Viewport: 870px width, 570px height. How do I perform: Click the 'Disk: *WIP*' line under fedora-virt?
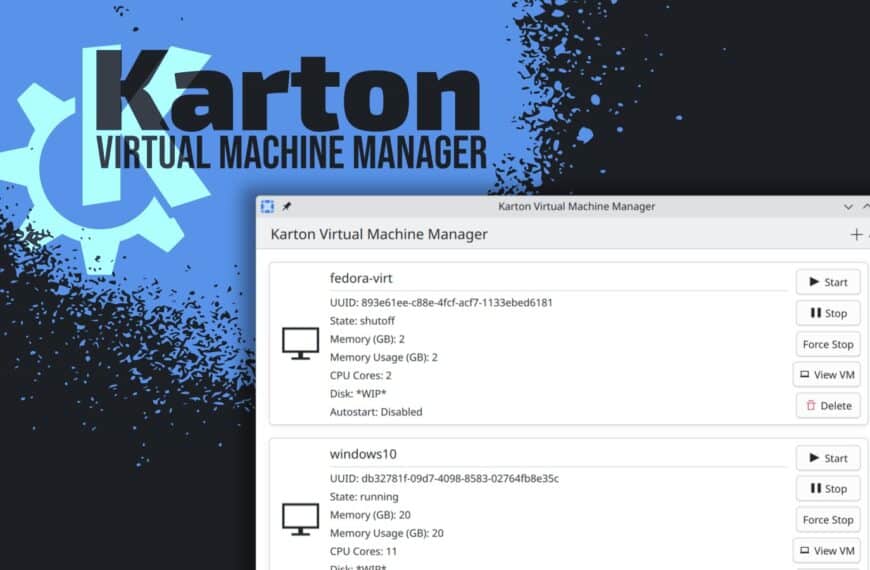click(x=358, y=394)
